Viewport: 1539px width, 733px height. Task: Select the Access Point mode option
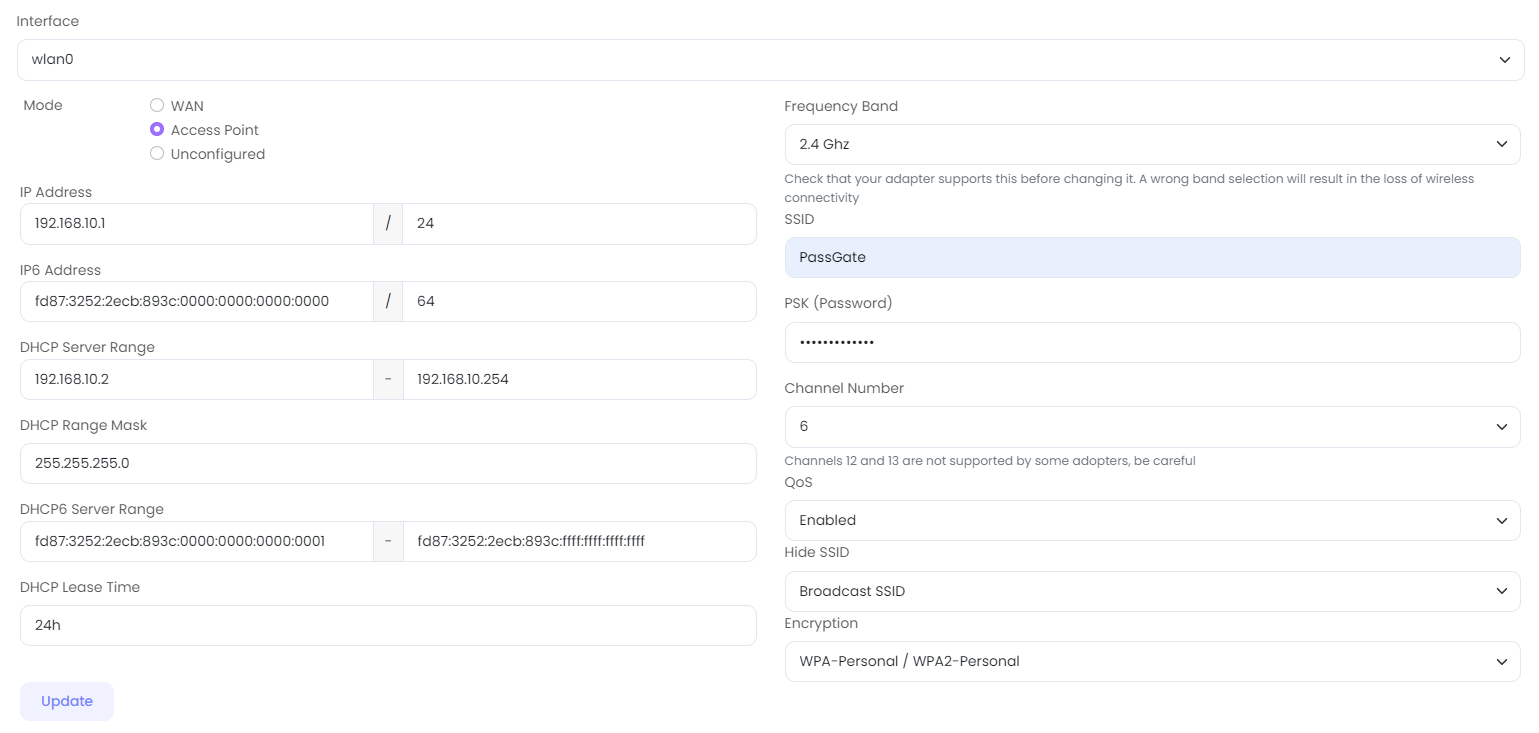(157, 129)
